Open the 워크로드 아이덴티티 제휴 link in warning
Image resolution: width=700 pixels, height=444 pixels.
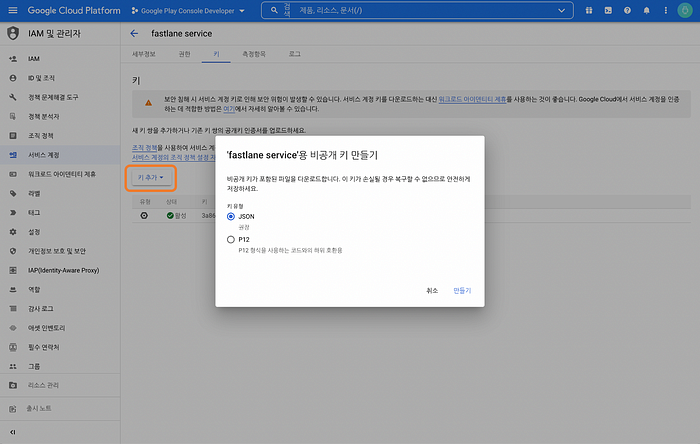point(472,99)
